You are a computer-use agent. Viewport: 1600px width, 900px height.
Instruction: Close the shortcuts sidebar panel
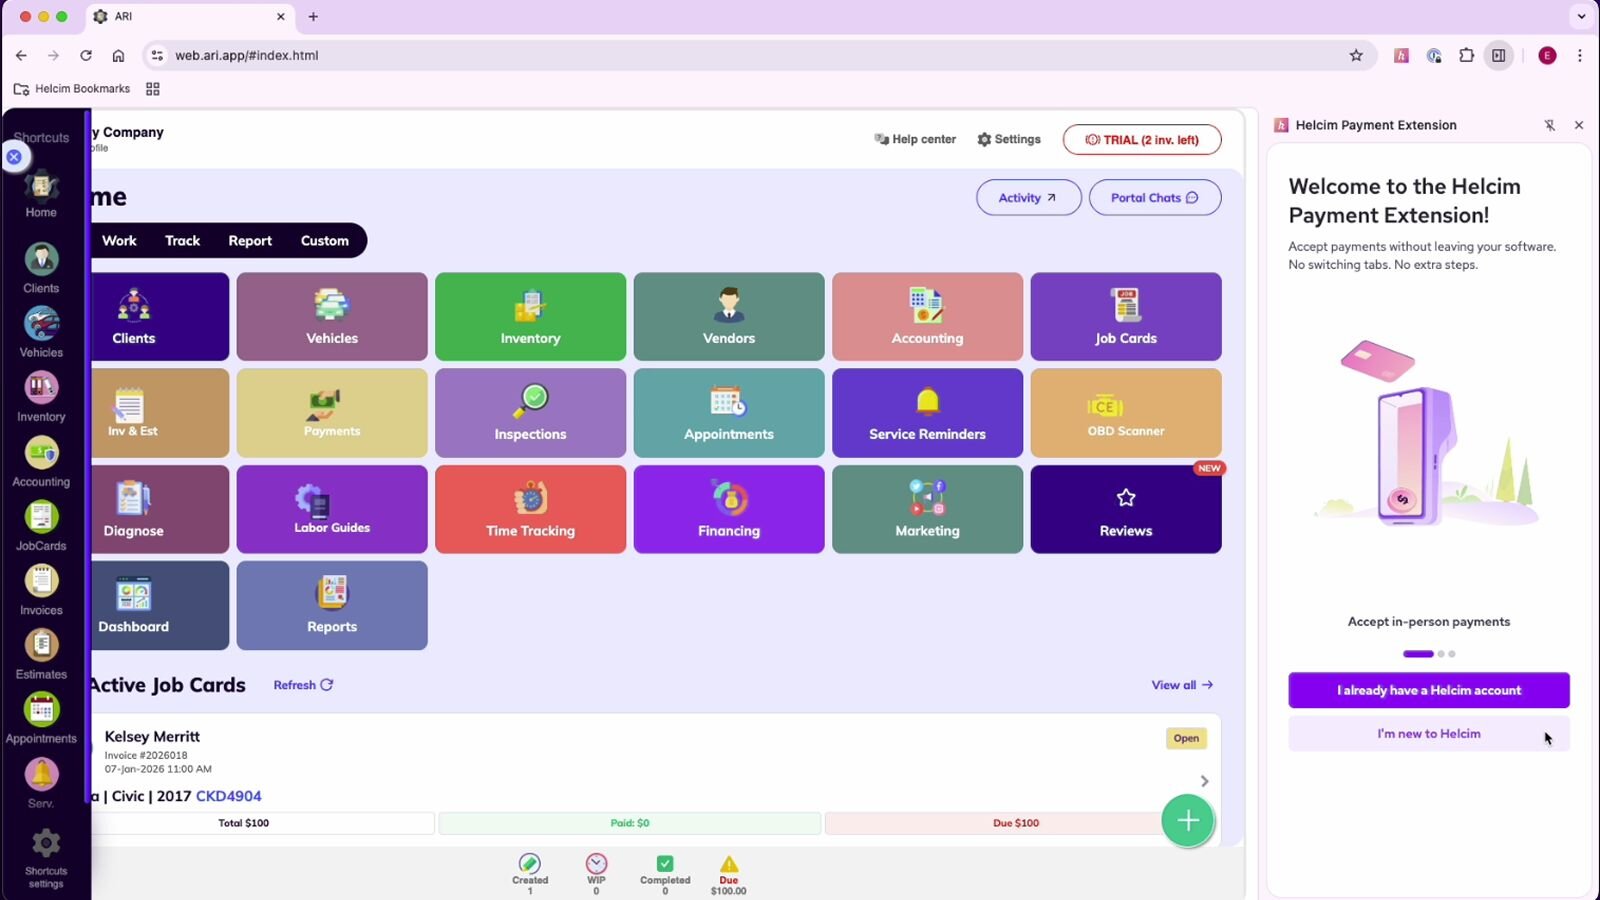coord(14,157)
